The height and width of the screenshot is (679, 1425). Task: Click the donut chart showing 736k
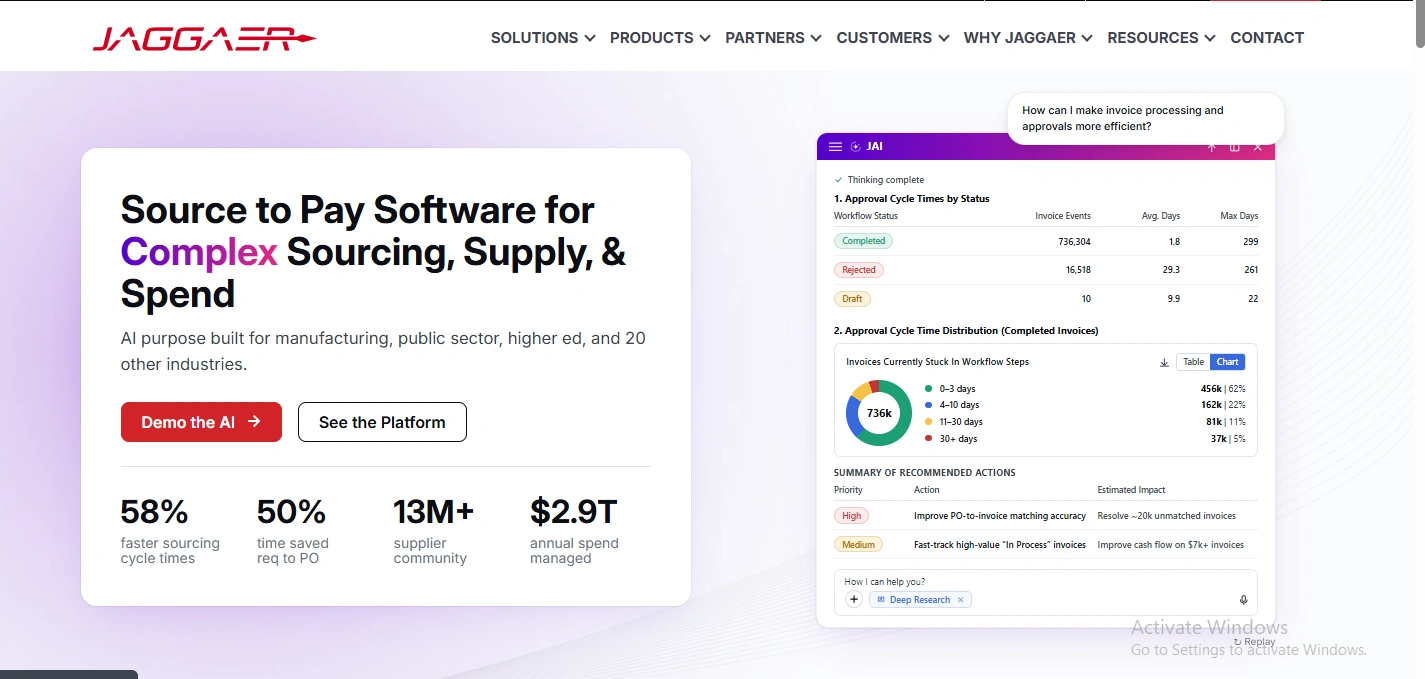click(879, 413)
